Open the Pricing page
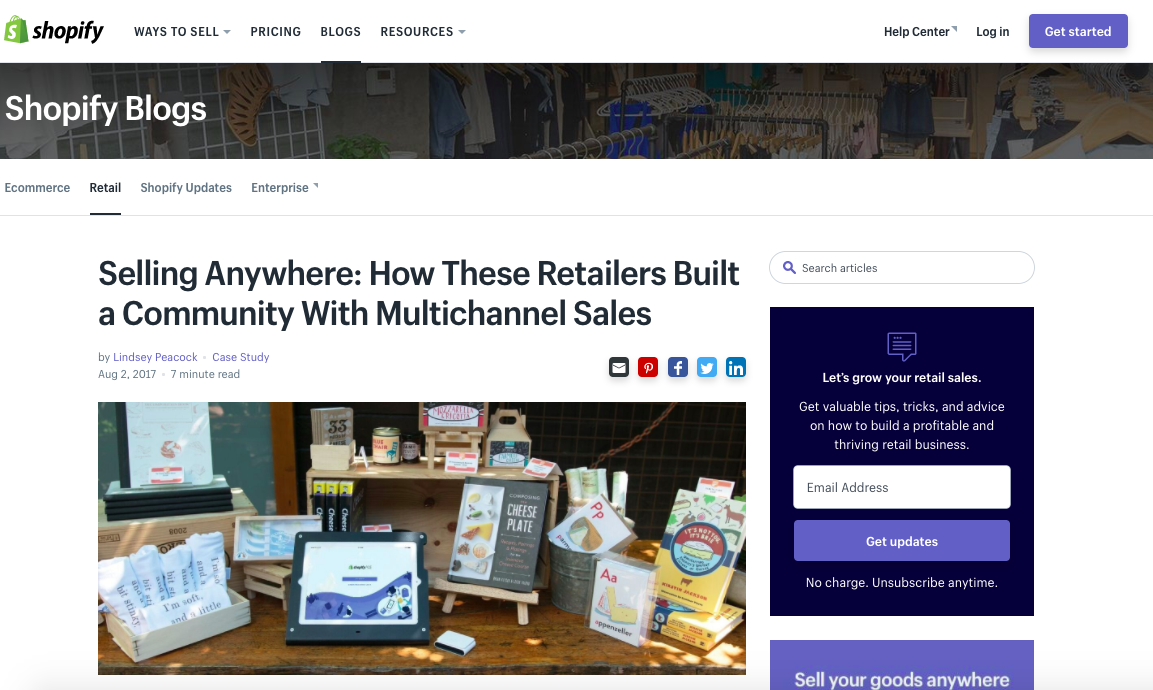This screenshot has width=1153, height=690. 276,32
